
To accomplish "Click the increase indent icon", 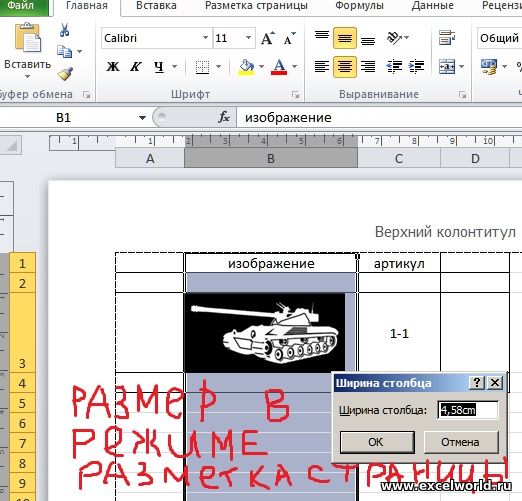I will 417,66.
